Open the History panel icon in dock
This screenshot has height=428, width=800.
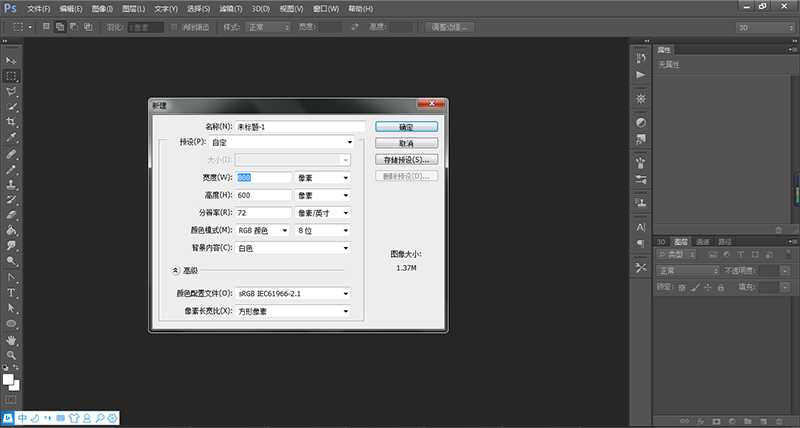pyautogui.click(x=641, y=59)
